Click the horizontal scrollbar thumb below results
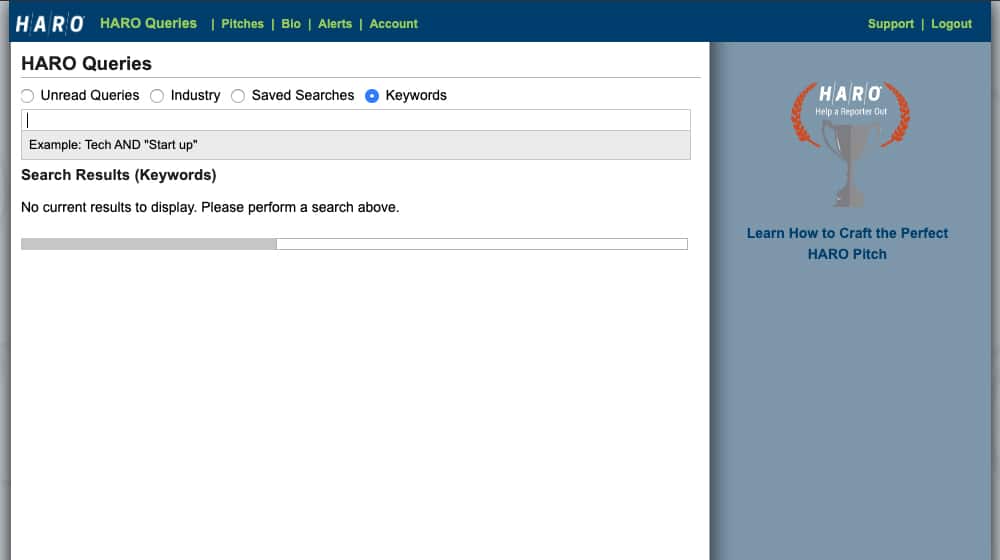This screenshot has width=1000, height=560. [149, 244]
